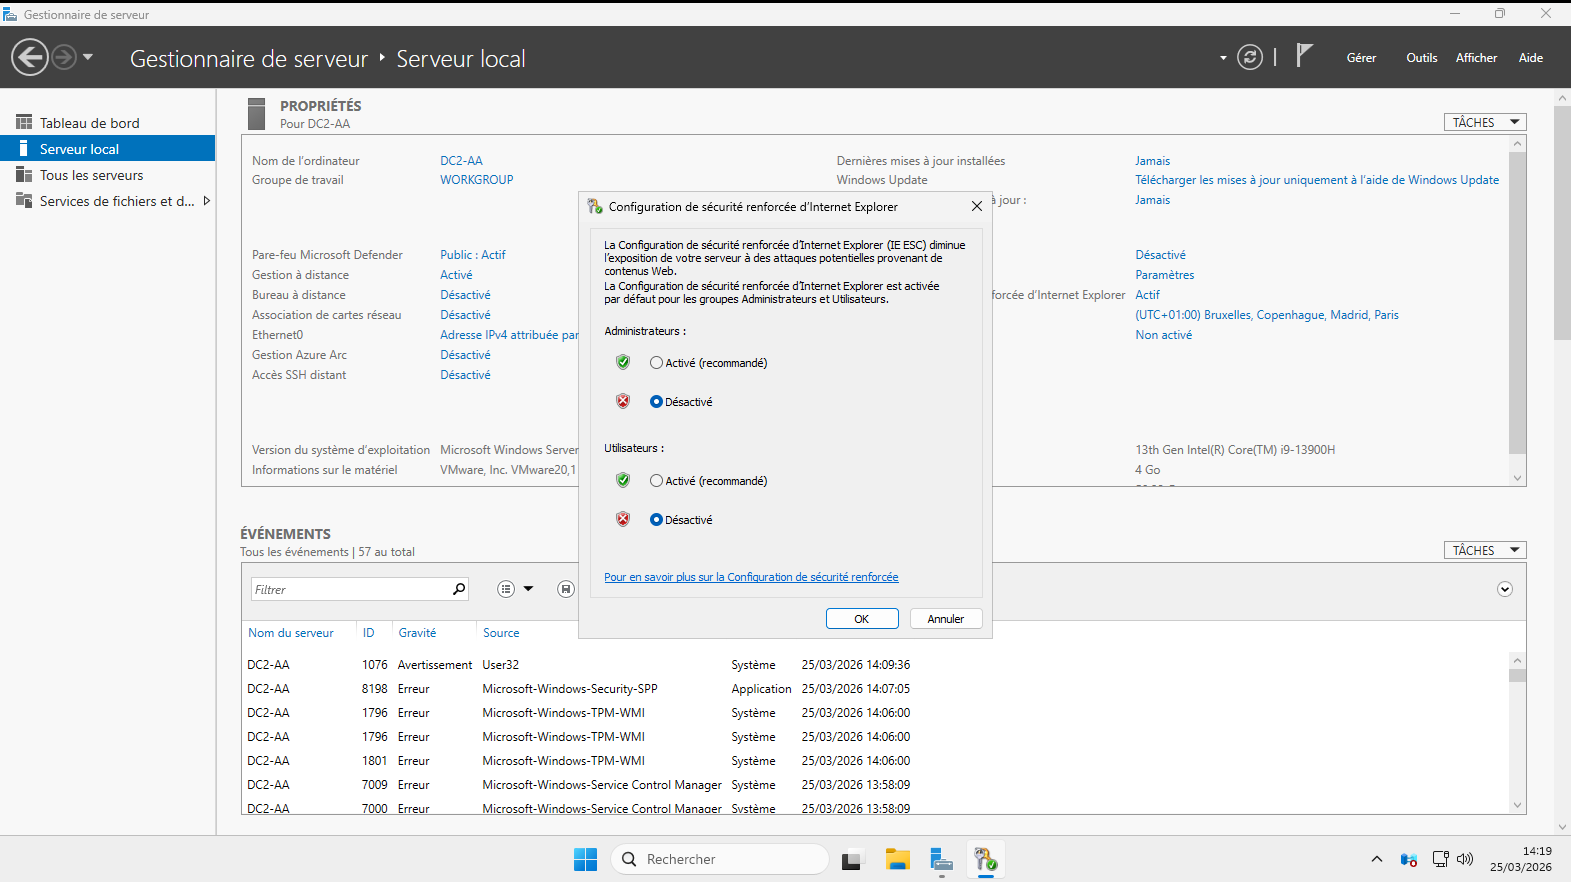Click Désactivé link for Gestion Azure Arc

465,355
